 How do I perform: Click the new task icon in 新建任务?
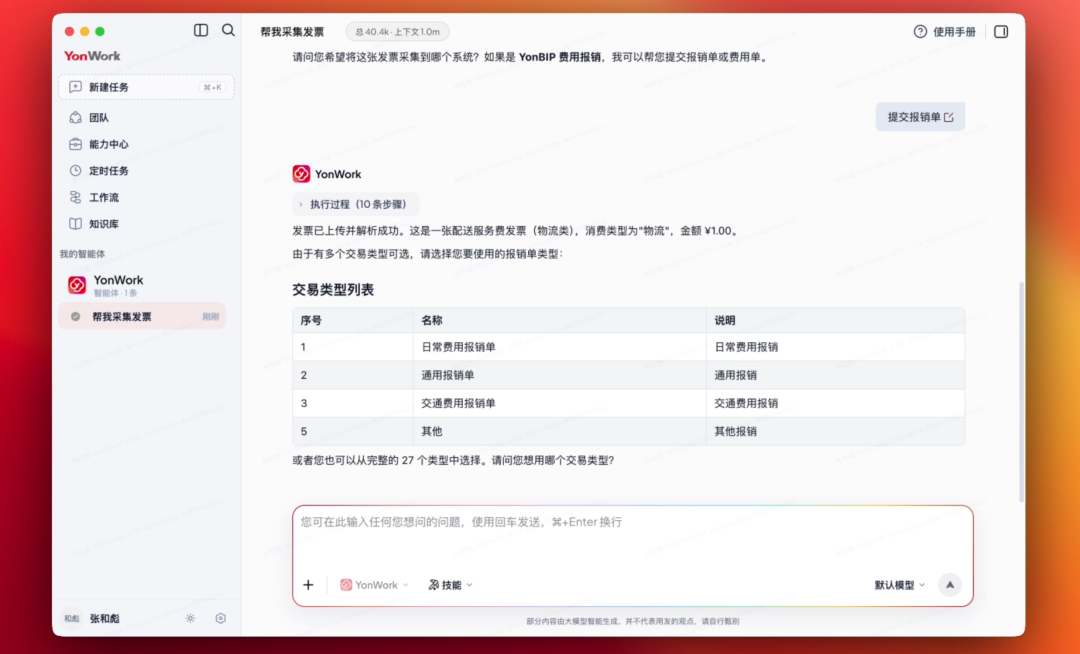coord(75,87)
